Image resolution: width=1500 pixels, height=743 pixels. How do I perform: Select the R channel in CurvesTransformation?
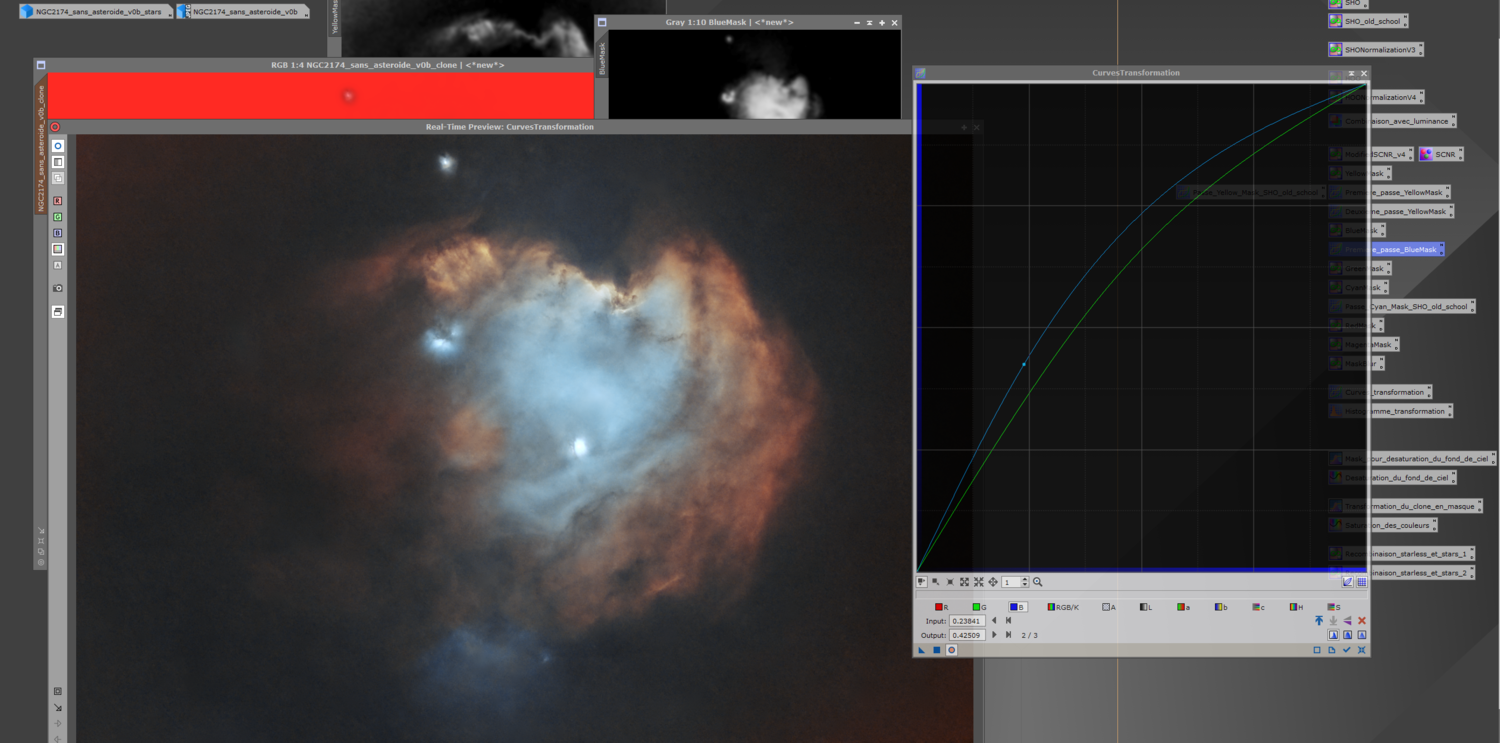coord(941,607)
